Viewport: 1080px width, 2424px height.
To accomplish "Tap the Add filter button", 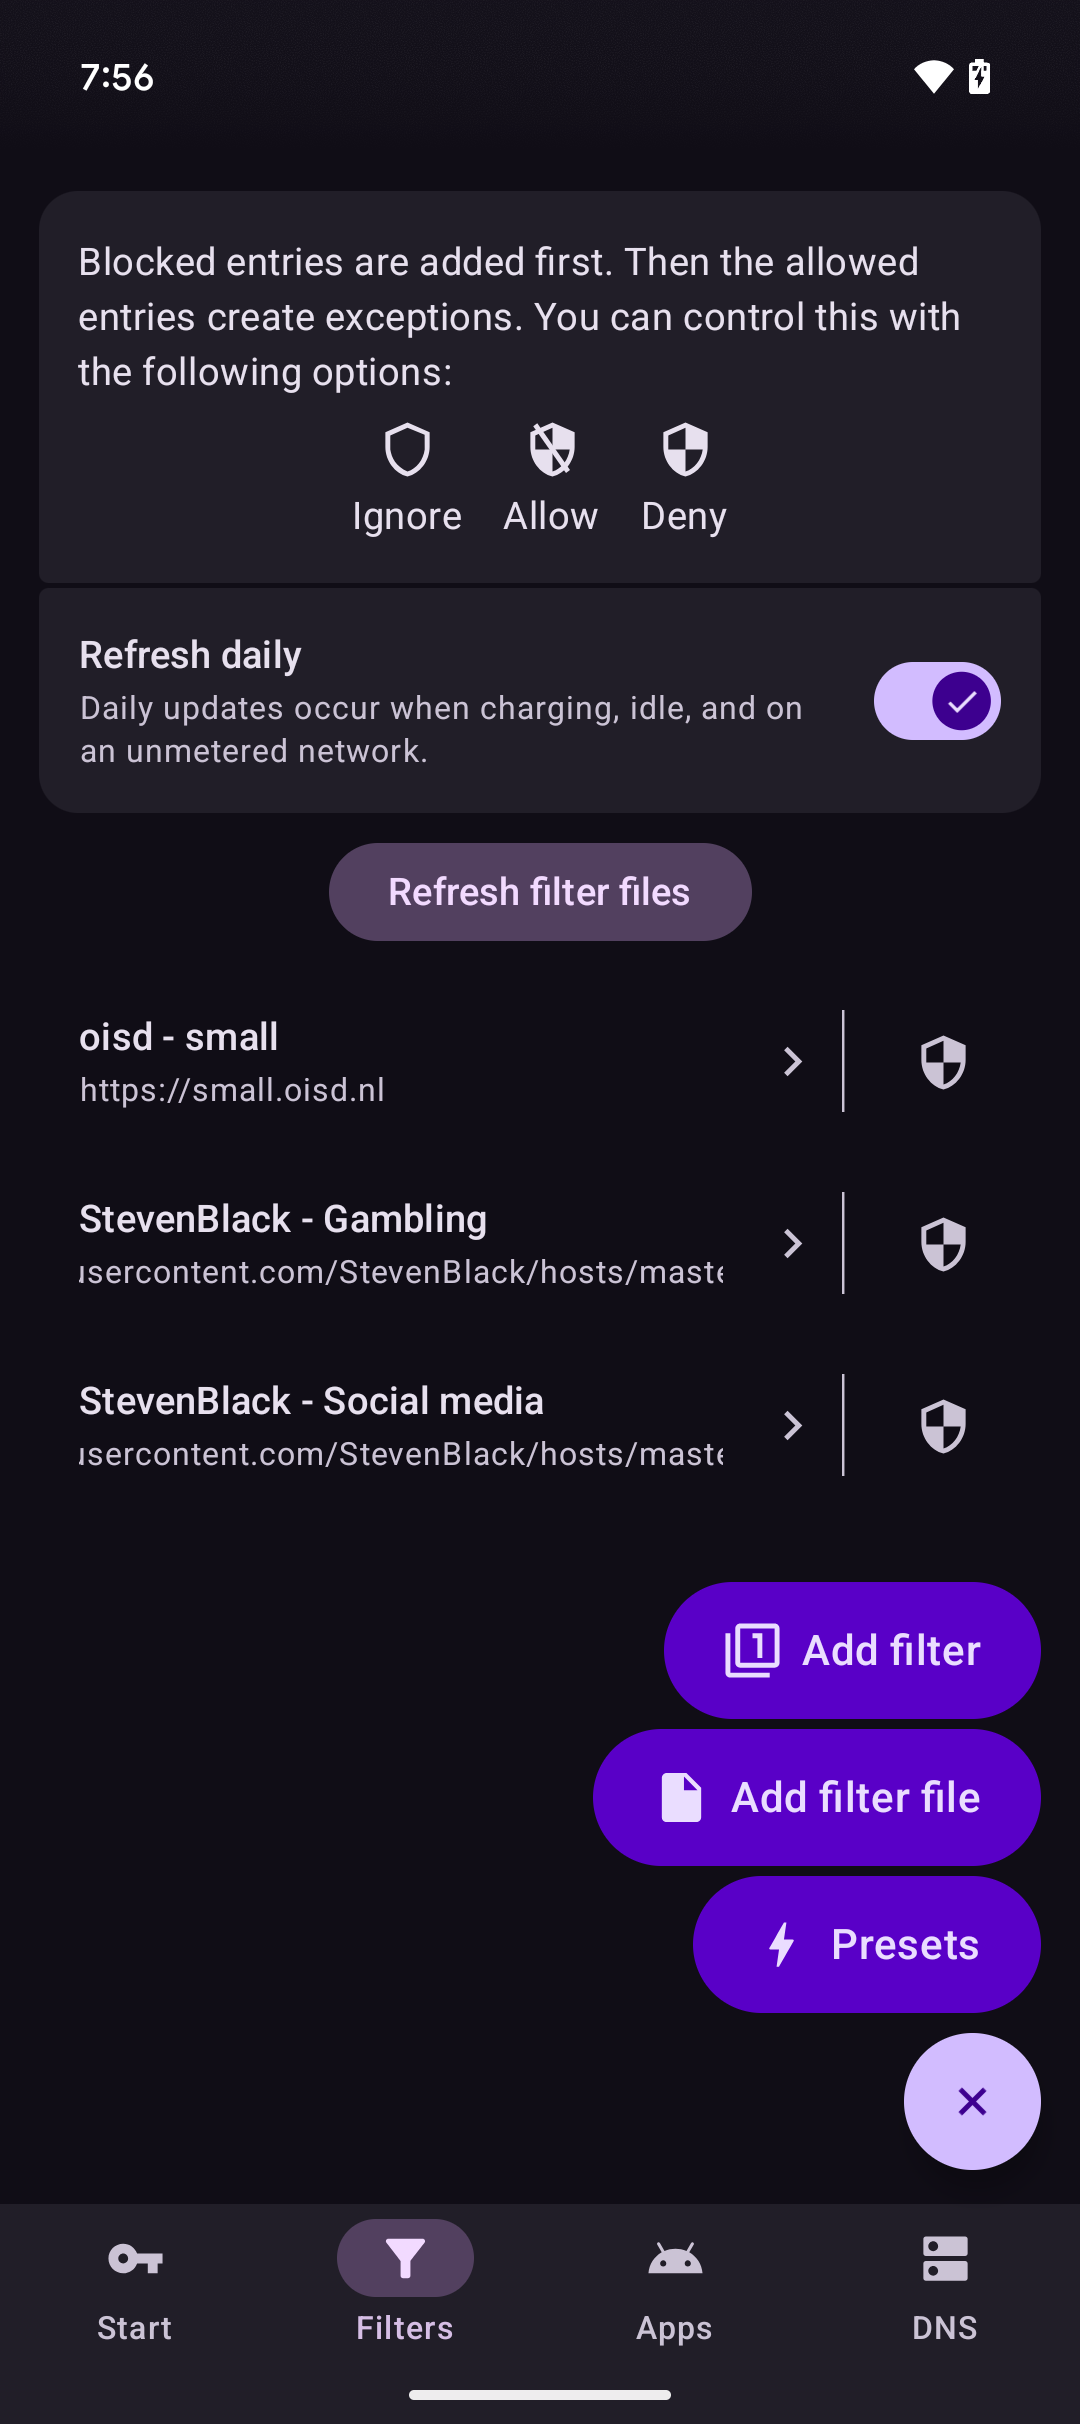I will coord(852,1650).
